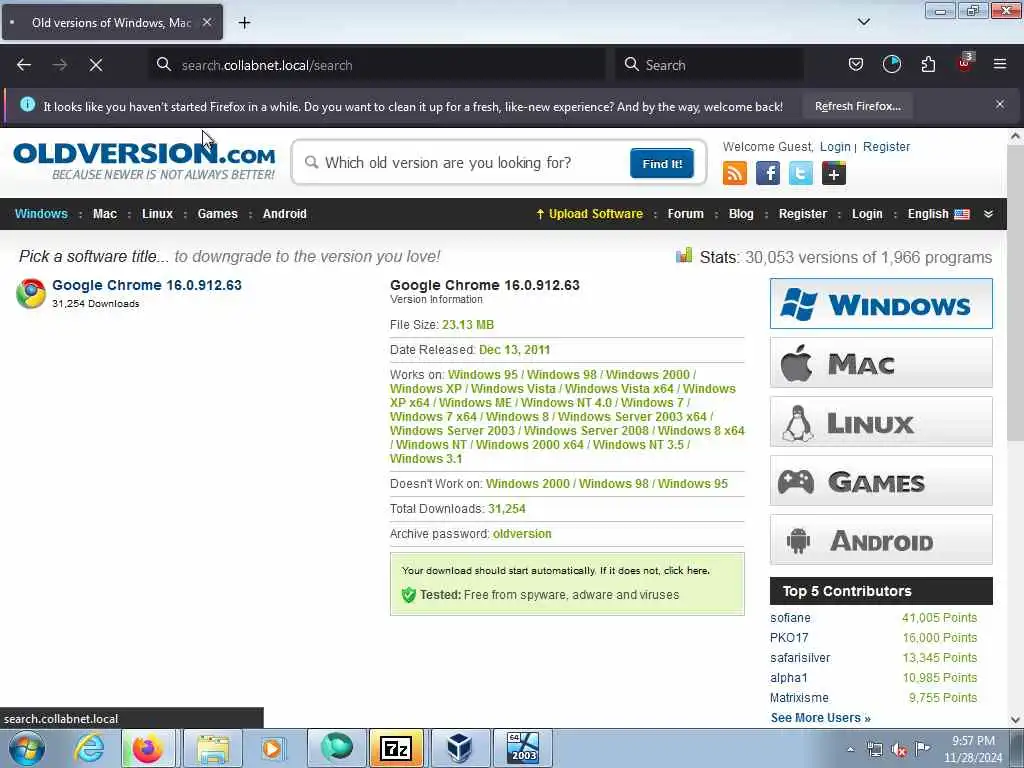Click the red uBlock extension icon
The height and width of the screenshot is (768, 1024).
coord(965,63)
